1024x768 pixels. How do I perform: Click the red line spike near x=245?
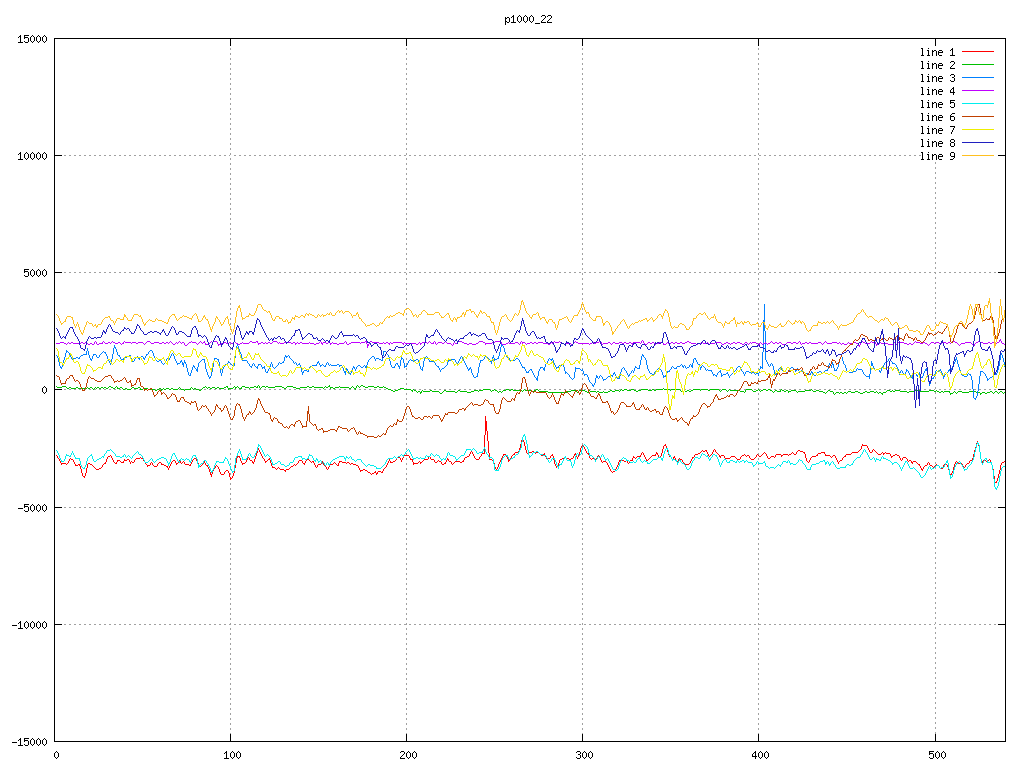point(486,420)
